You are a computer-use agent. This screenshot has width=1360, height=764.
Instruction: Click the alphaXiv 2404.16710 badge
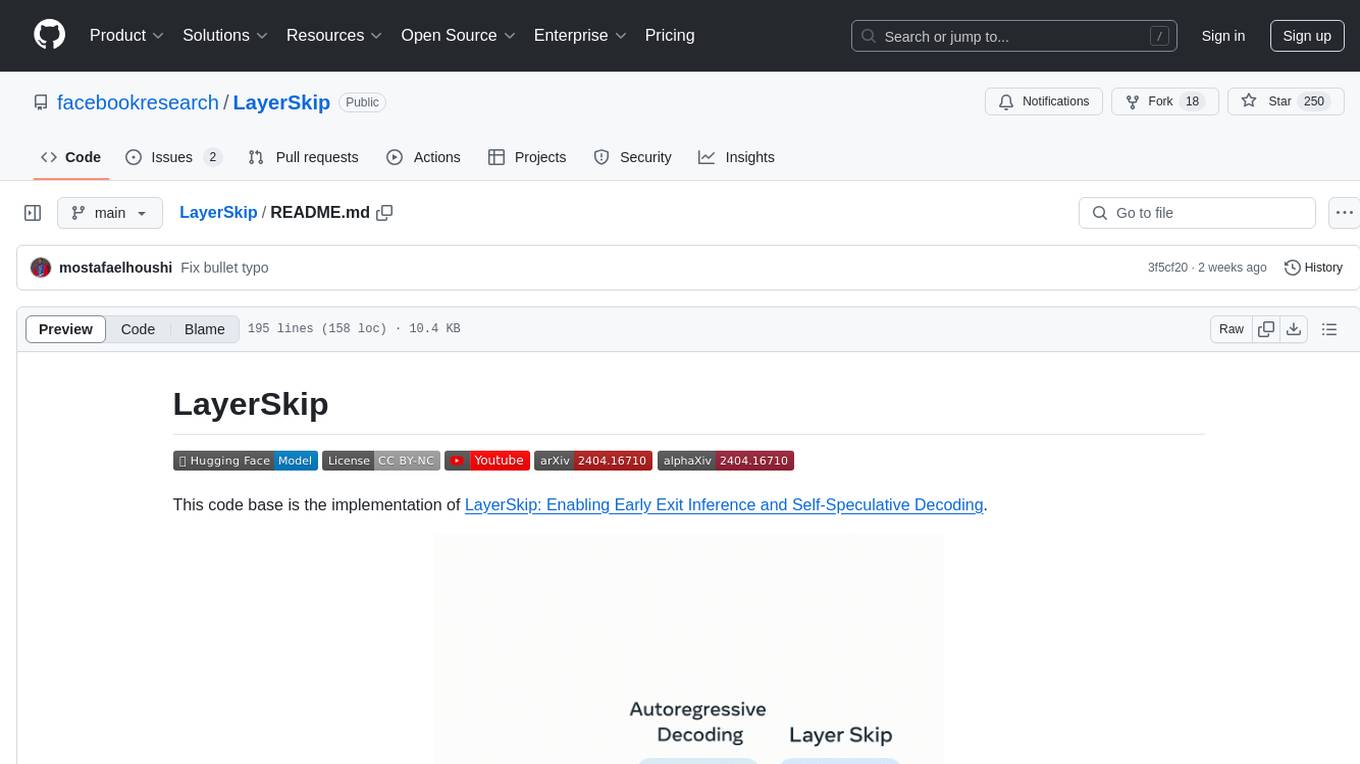pos(725,460)
